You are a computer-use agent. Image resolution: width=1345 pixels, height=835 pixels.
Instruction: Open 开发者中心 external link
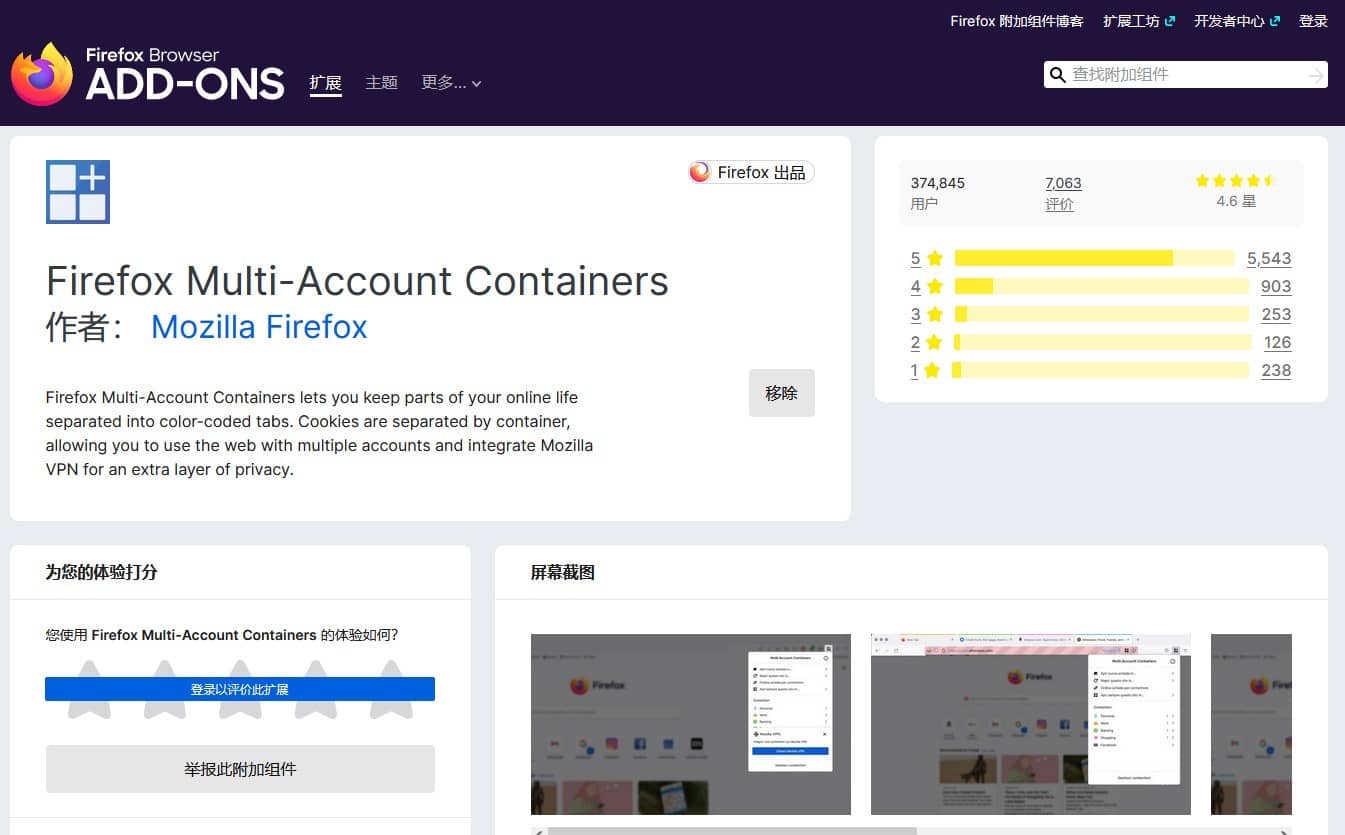(x=1236, y=21)
